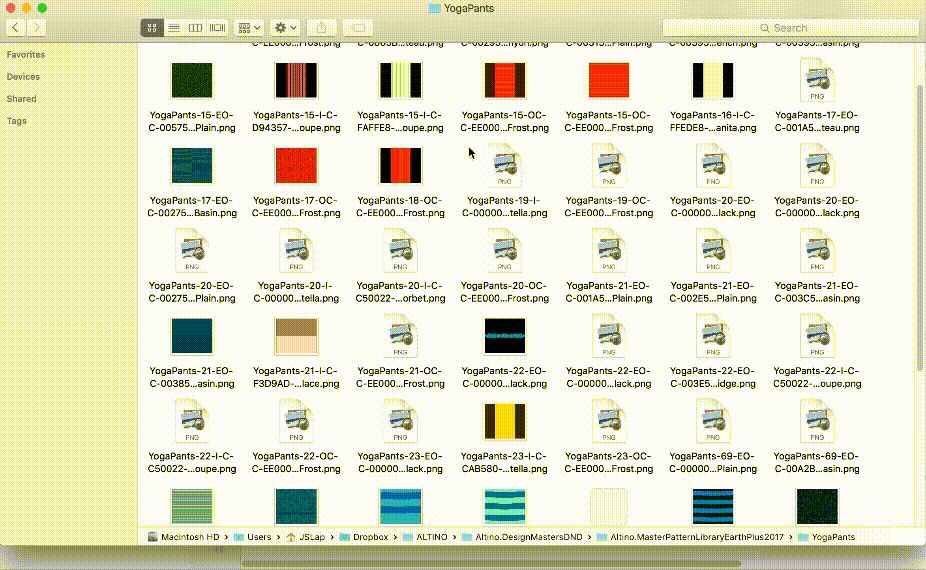Screen dimensions: 926x570
Task: Select the black thumbnail with blue center line
Action: [504, 336]
